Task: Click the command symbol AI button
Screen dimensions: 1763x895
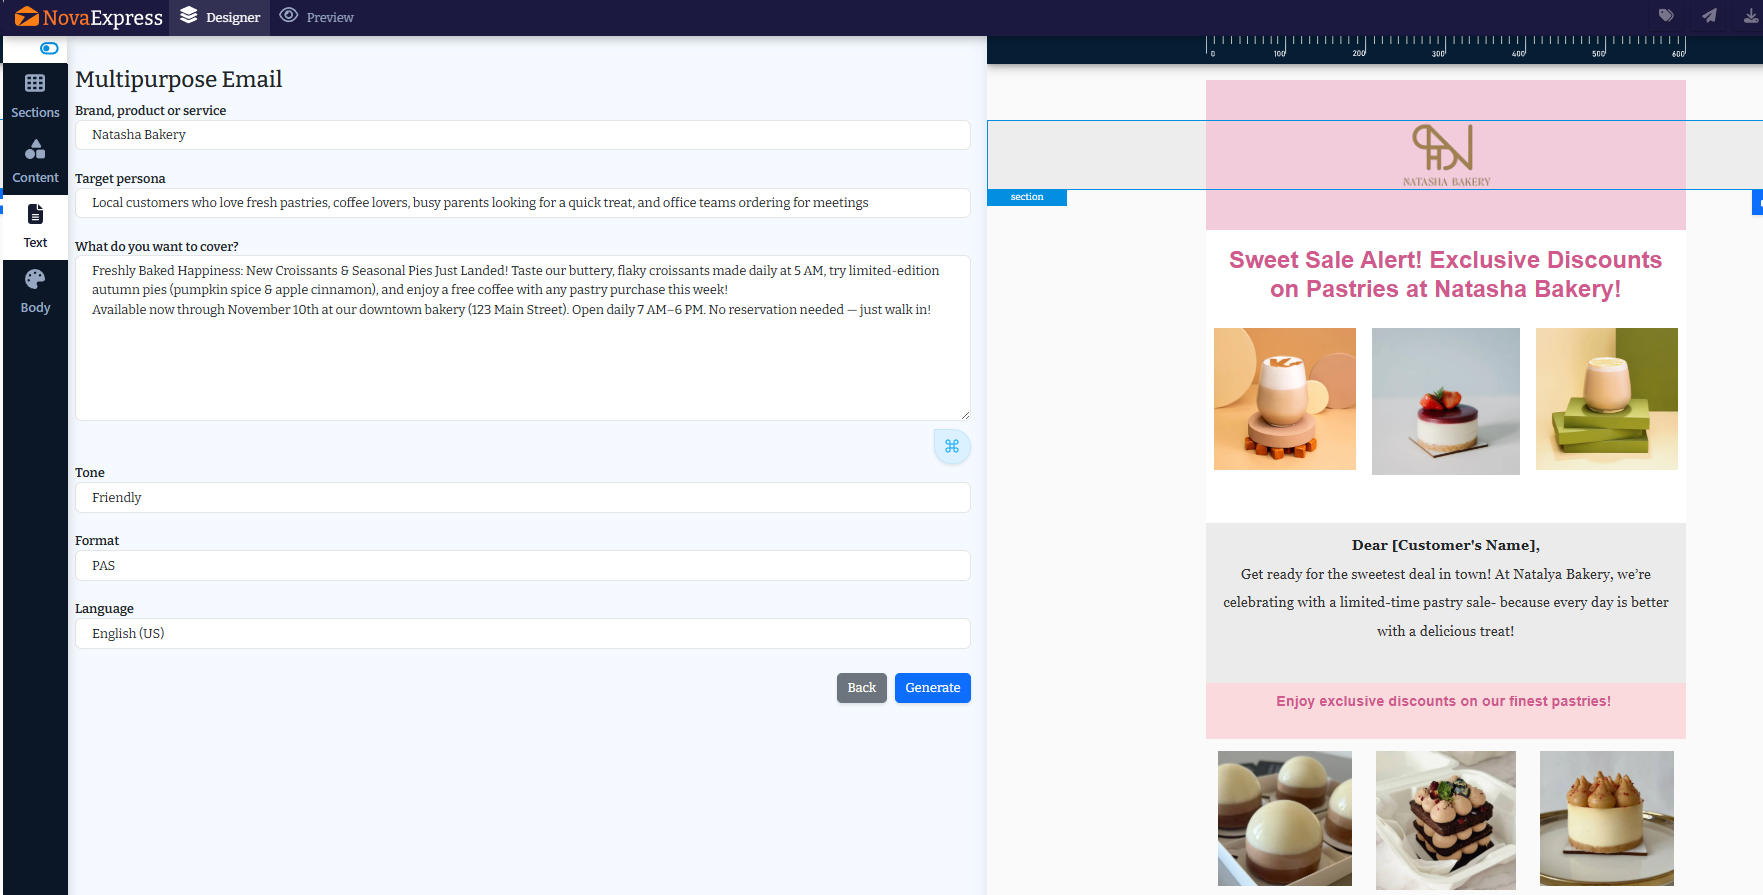Action: point(951,446)
